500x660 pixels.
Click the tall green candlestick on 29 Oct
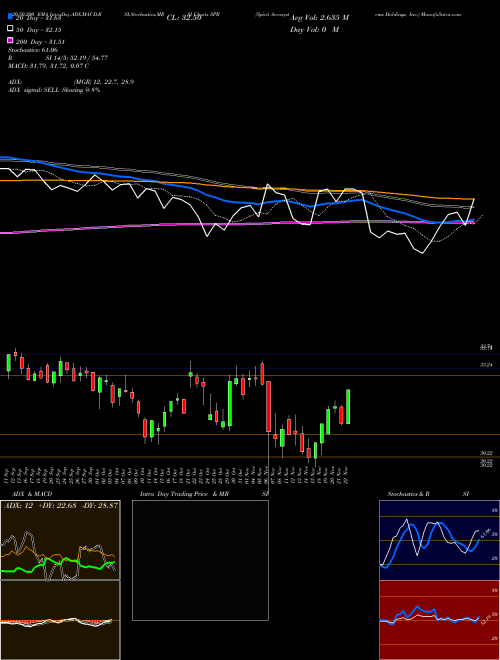point(230,404)
